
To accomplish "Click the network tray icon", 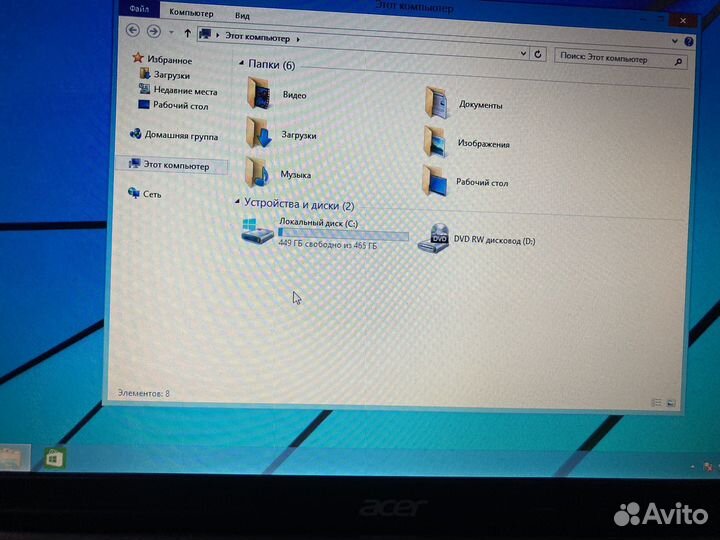I will pos(709,467).
